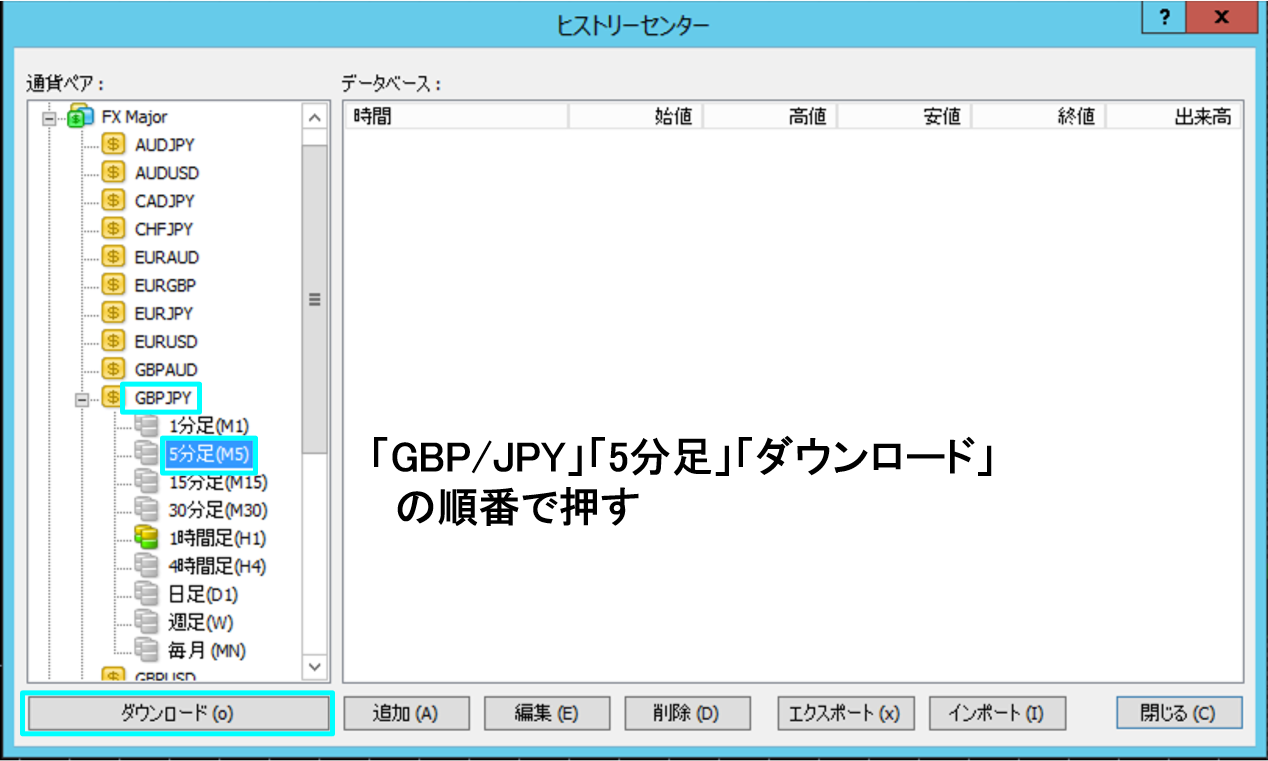Click the help question mark button
Image resolution: width=1268 pixels, height=761 pixels.
click(1165, 19)
